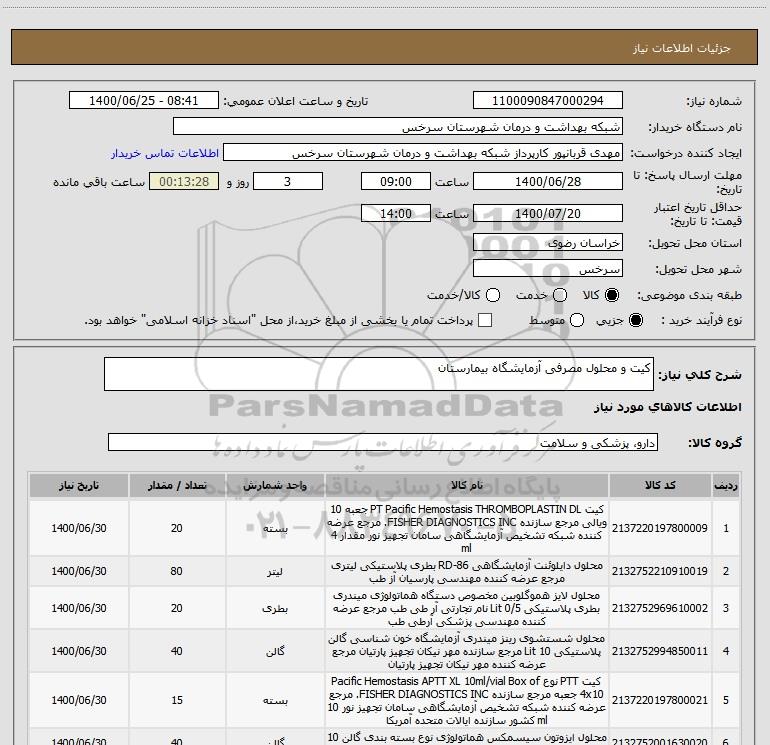Click the price validity date 1400/07/20
Screen dimensions: 770x745
coord(548,214)
